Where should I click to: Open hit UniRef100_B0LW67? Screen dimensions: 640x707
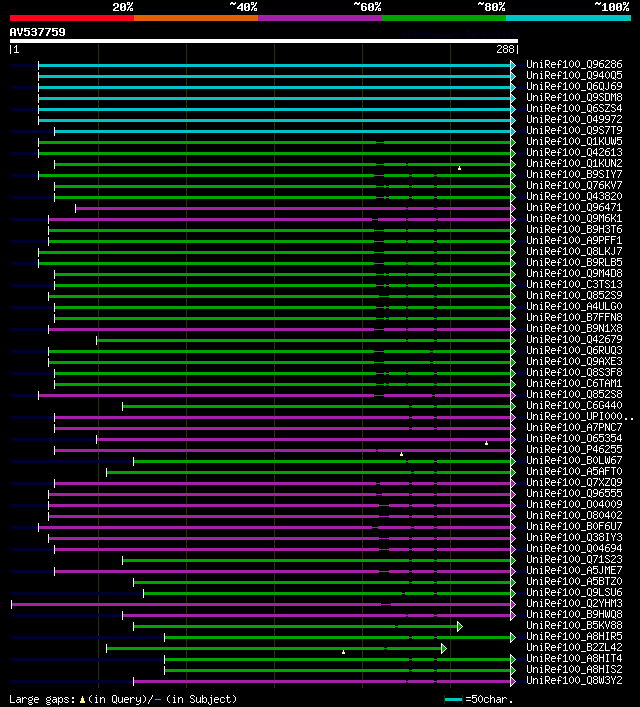pos(574,460)
